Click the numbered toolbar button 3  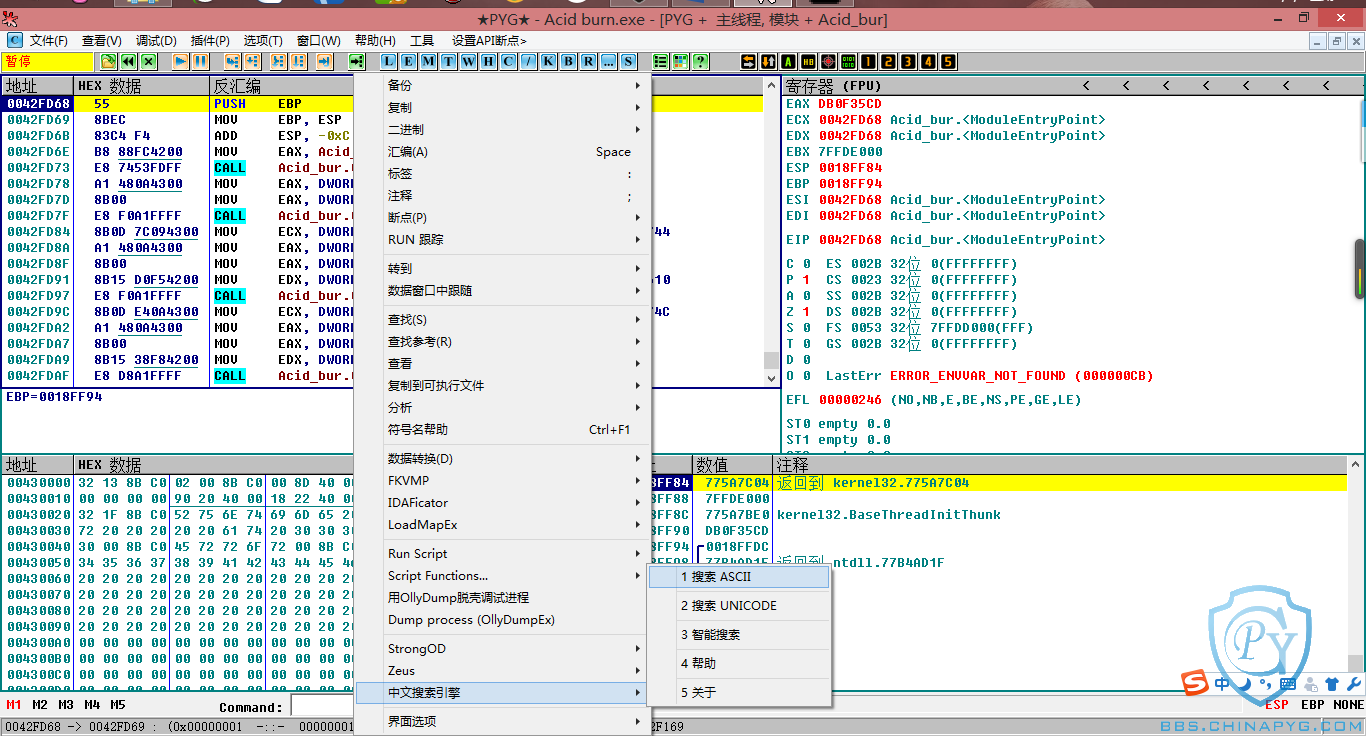[908, 61]
